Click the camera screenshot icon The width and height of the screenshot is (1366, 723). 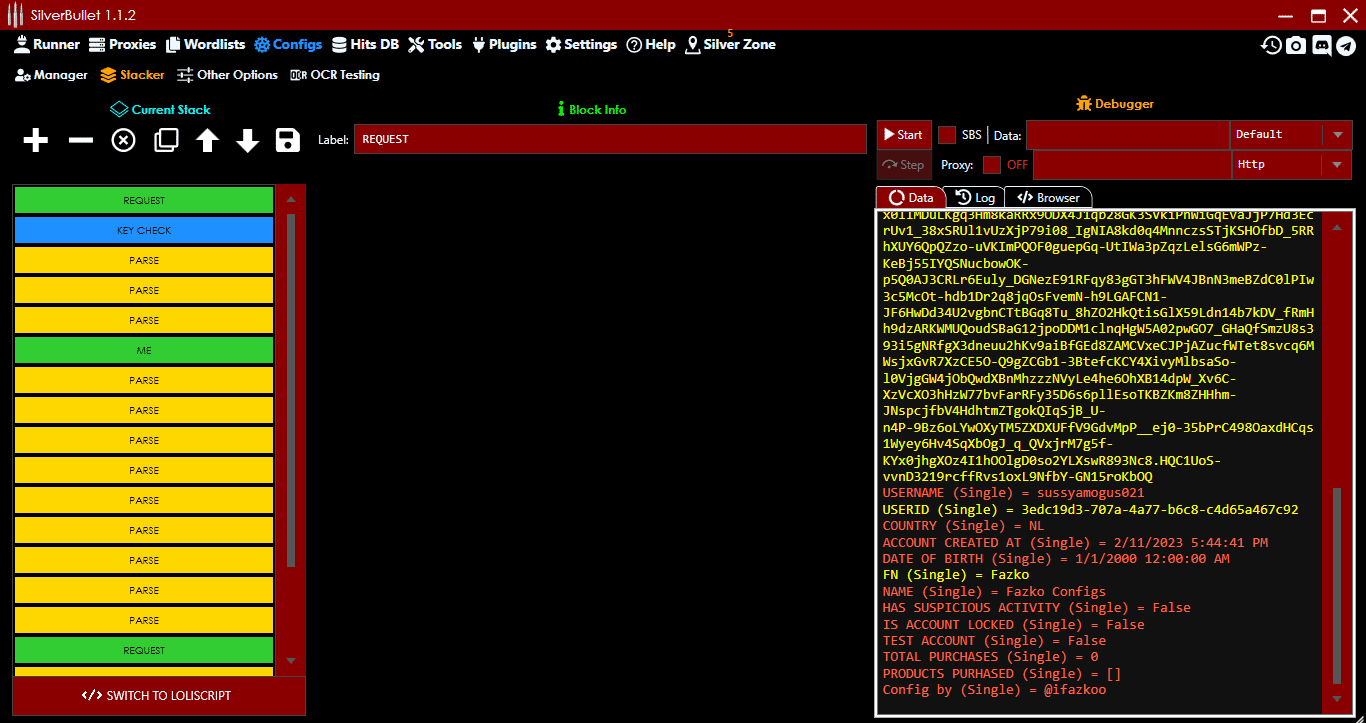click(1296, 45)
